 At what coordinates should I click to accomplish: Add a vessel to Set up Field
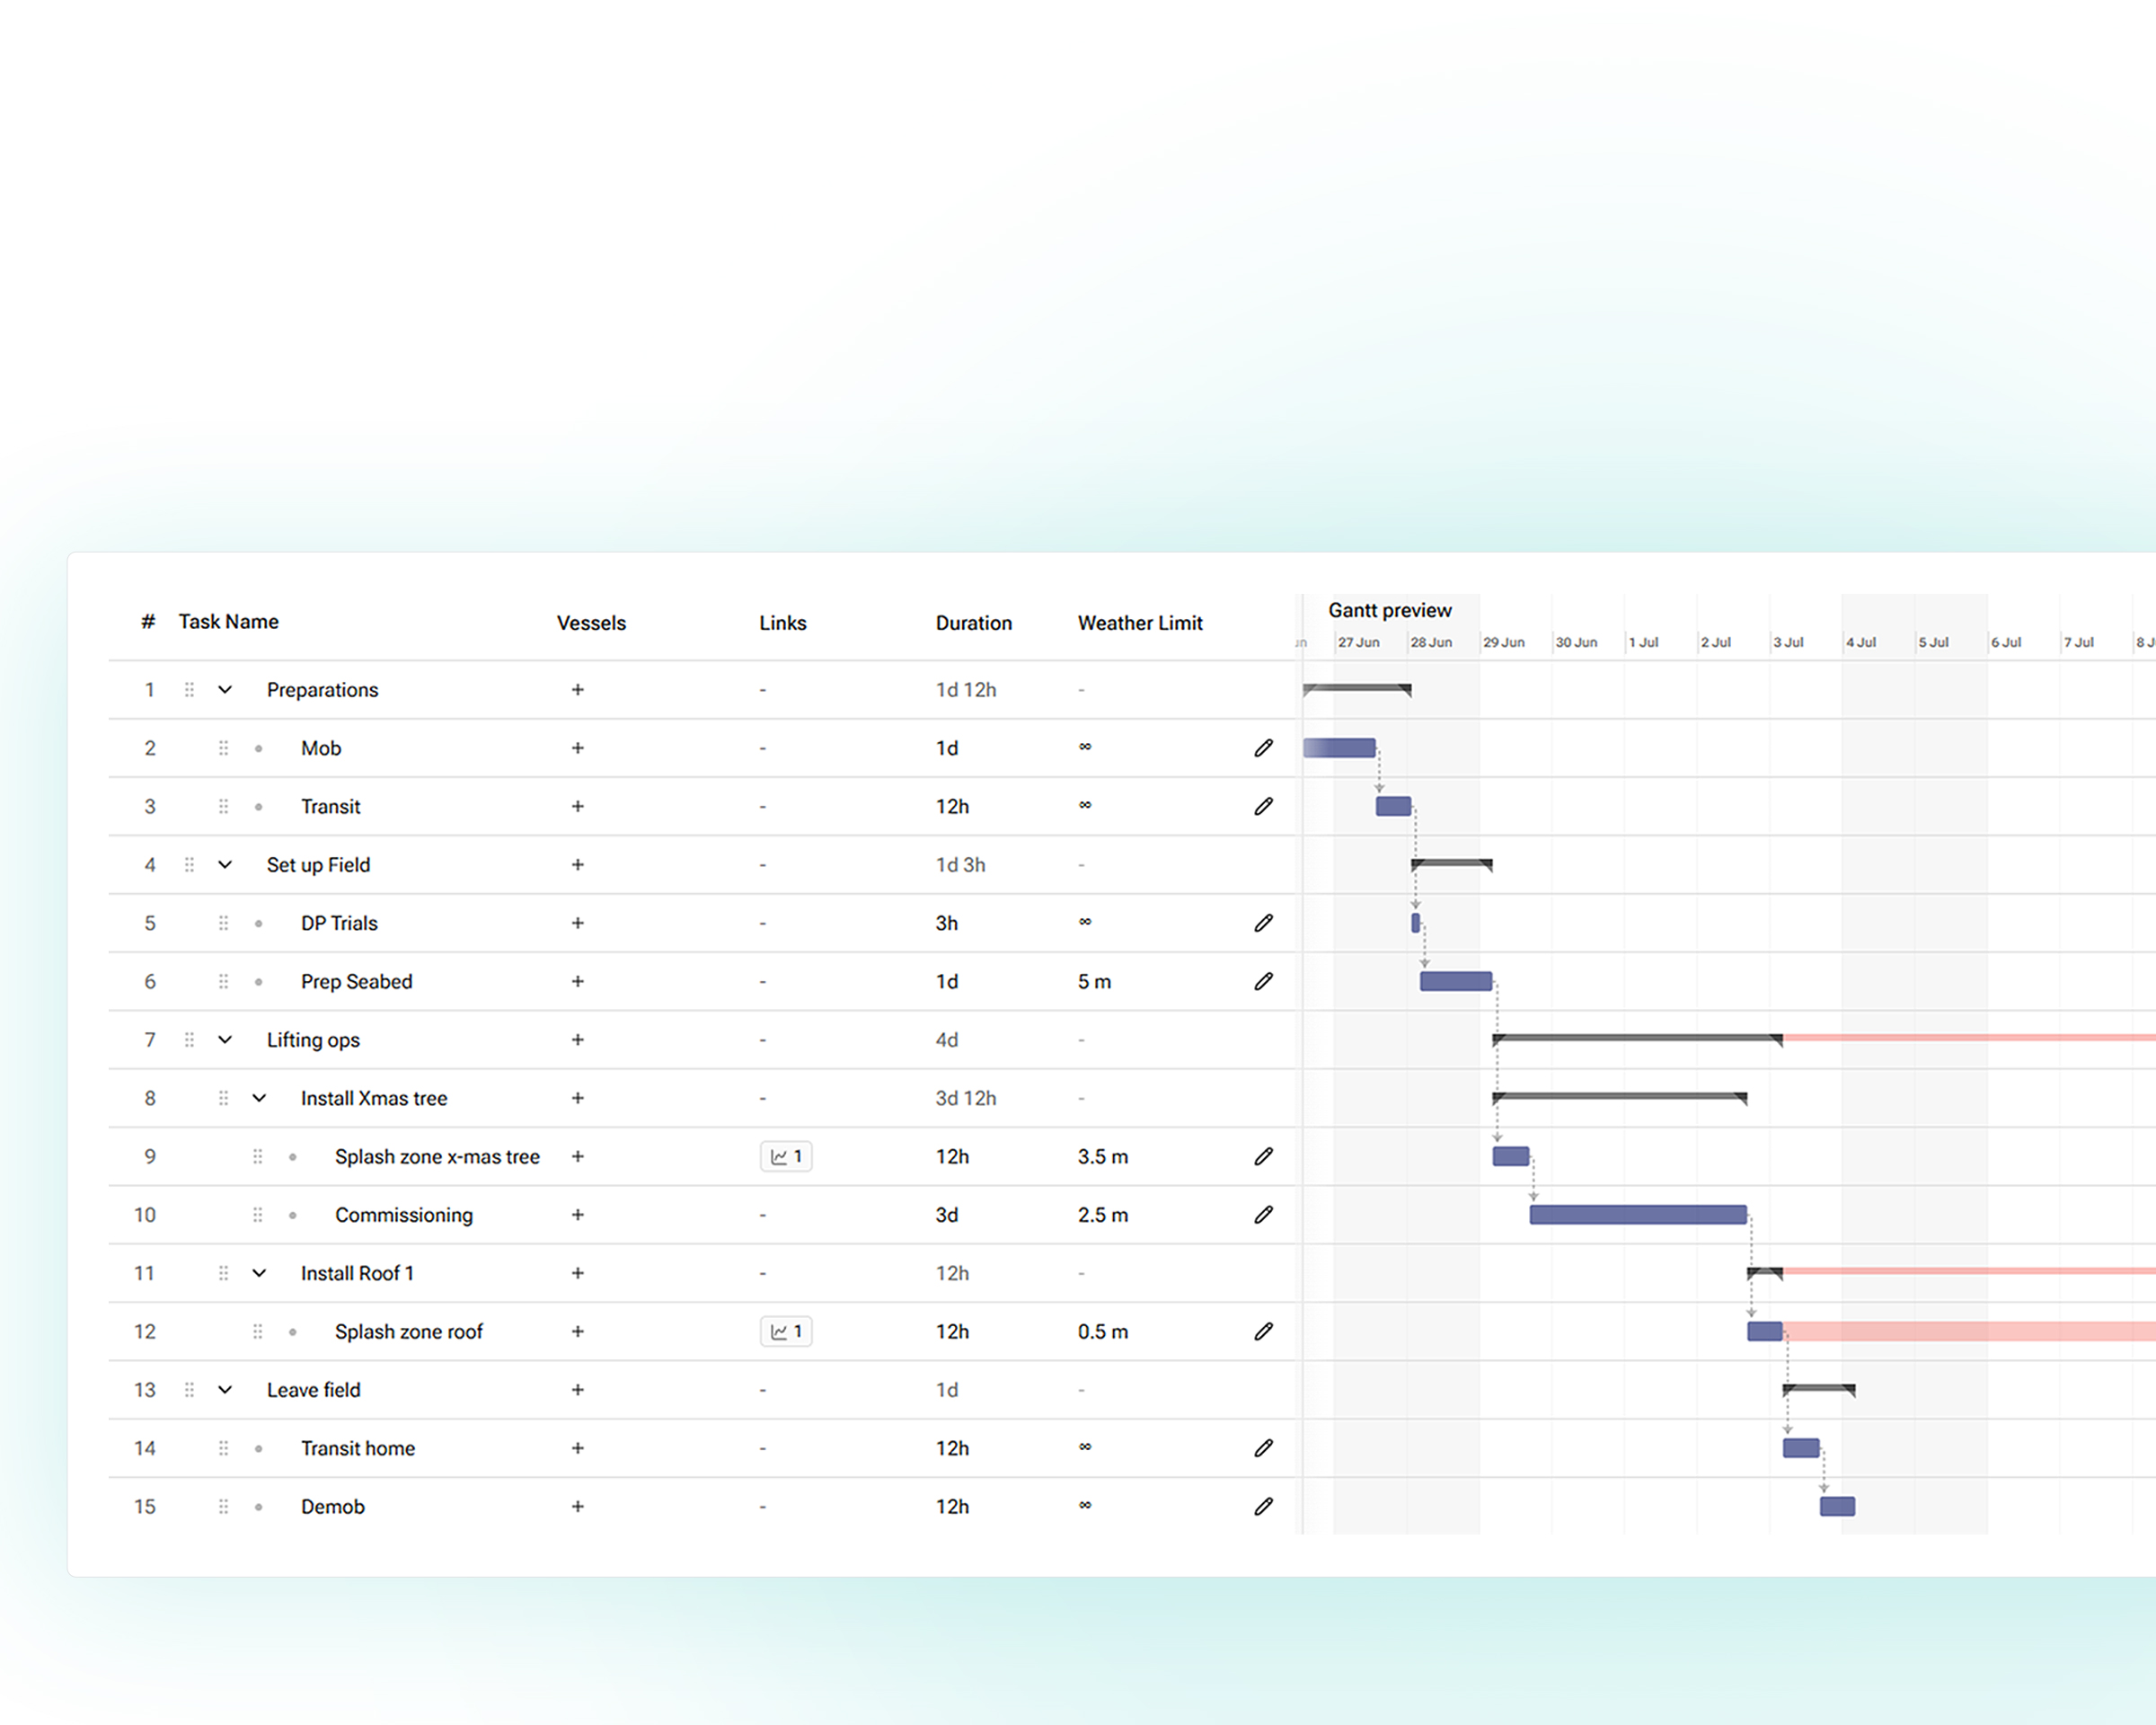[x=577, y=865]
